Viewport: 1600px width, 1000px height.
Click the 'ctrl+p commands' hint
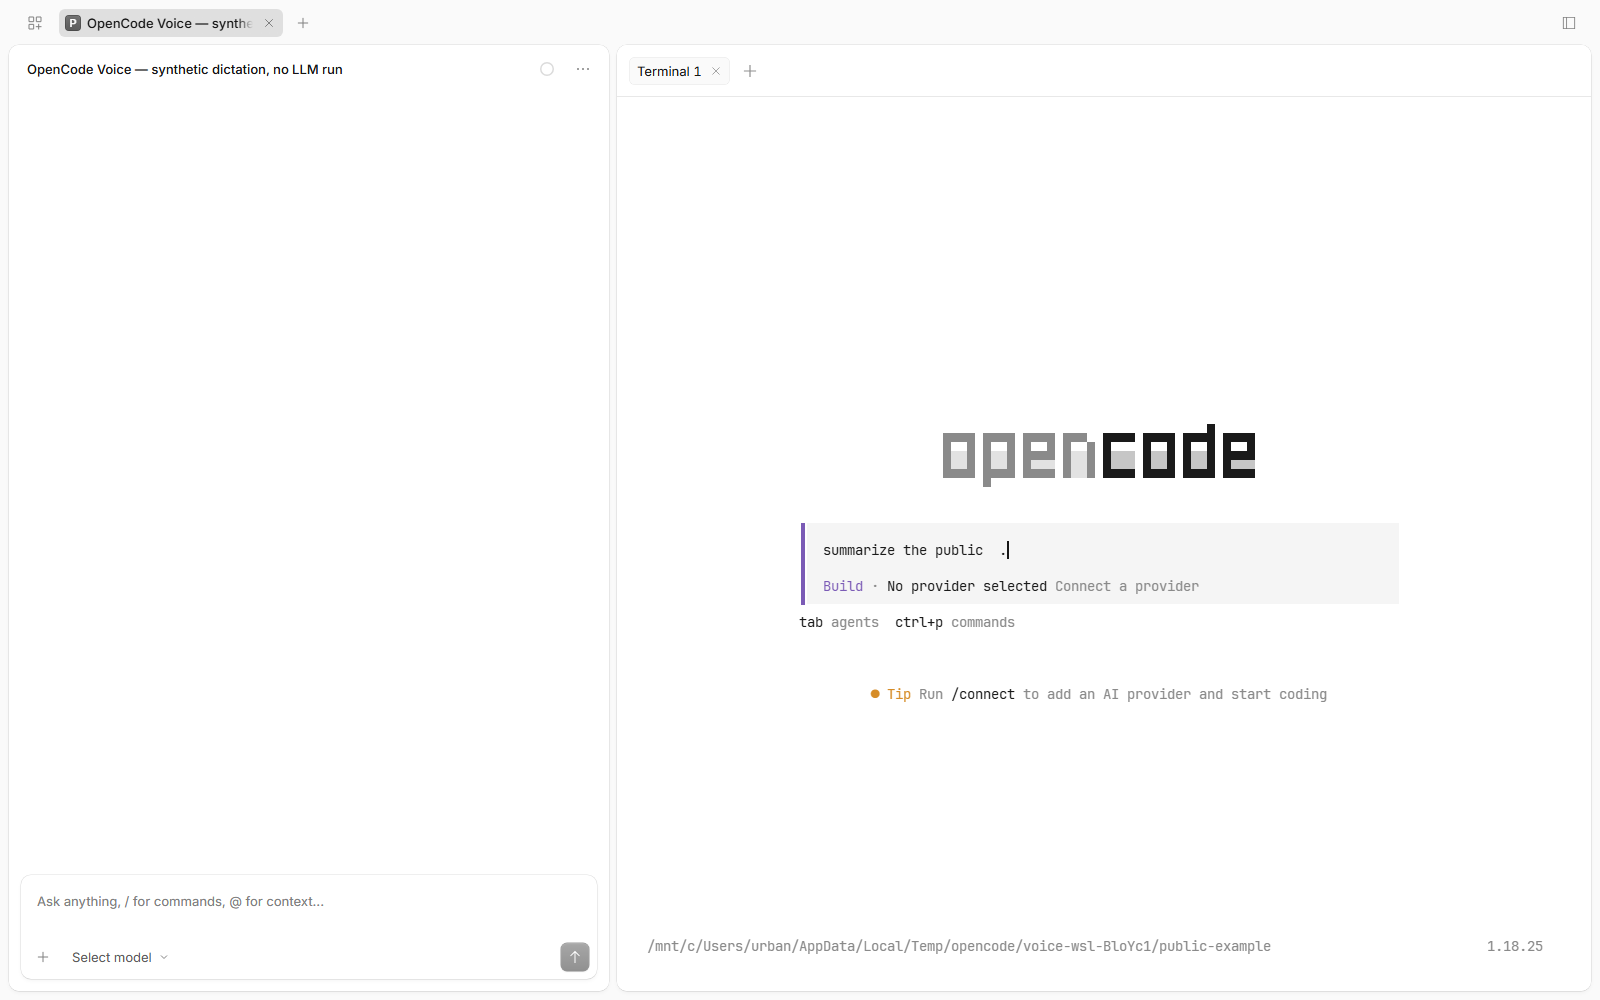point(955,622)
